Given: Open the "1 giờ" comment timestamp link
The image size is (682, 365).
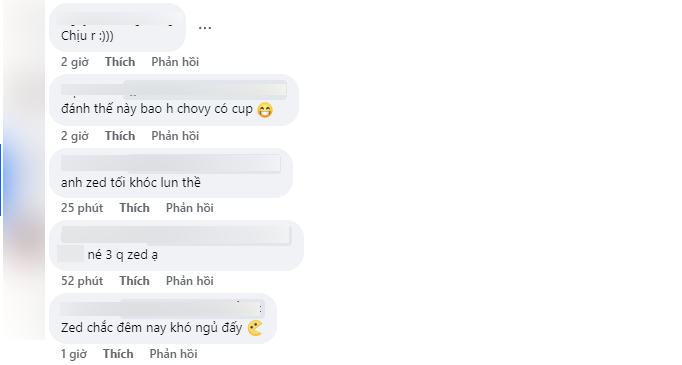Looking at the screenshot, I should click(74, 354).
